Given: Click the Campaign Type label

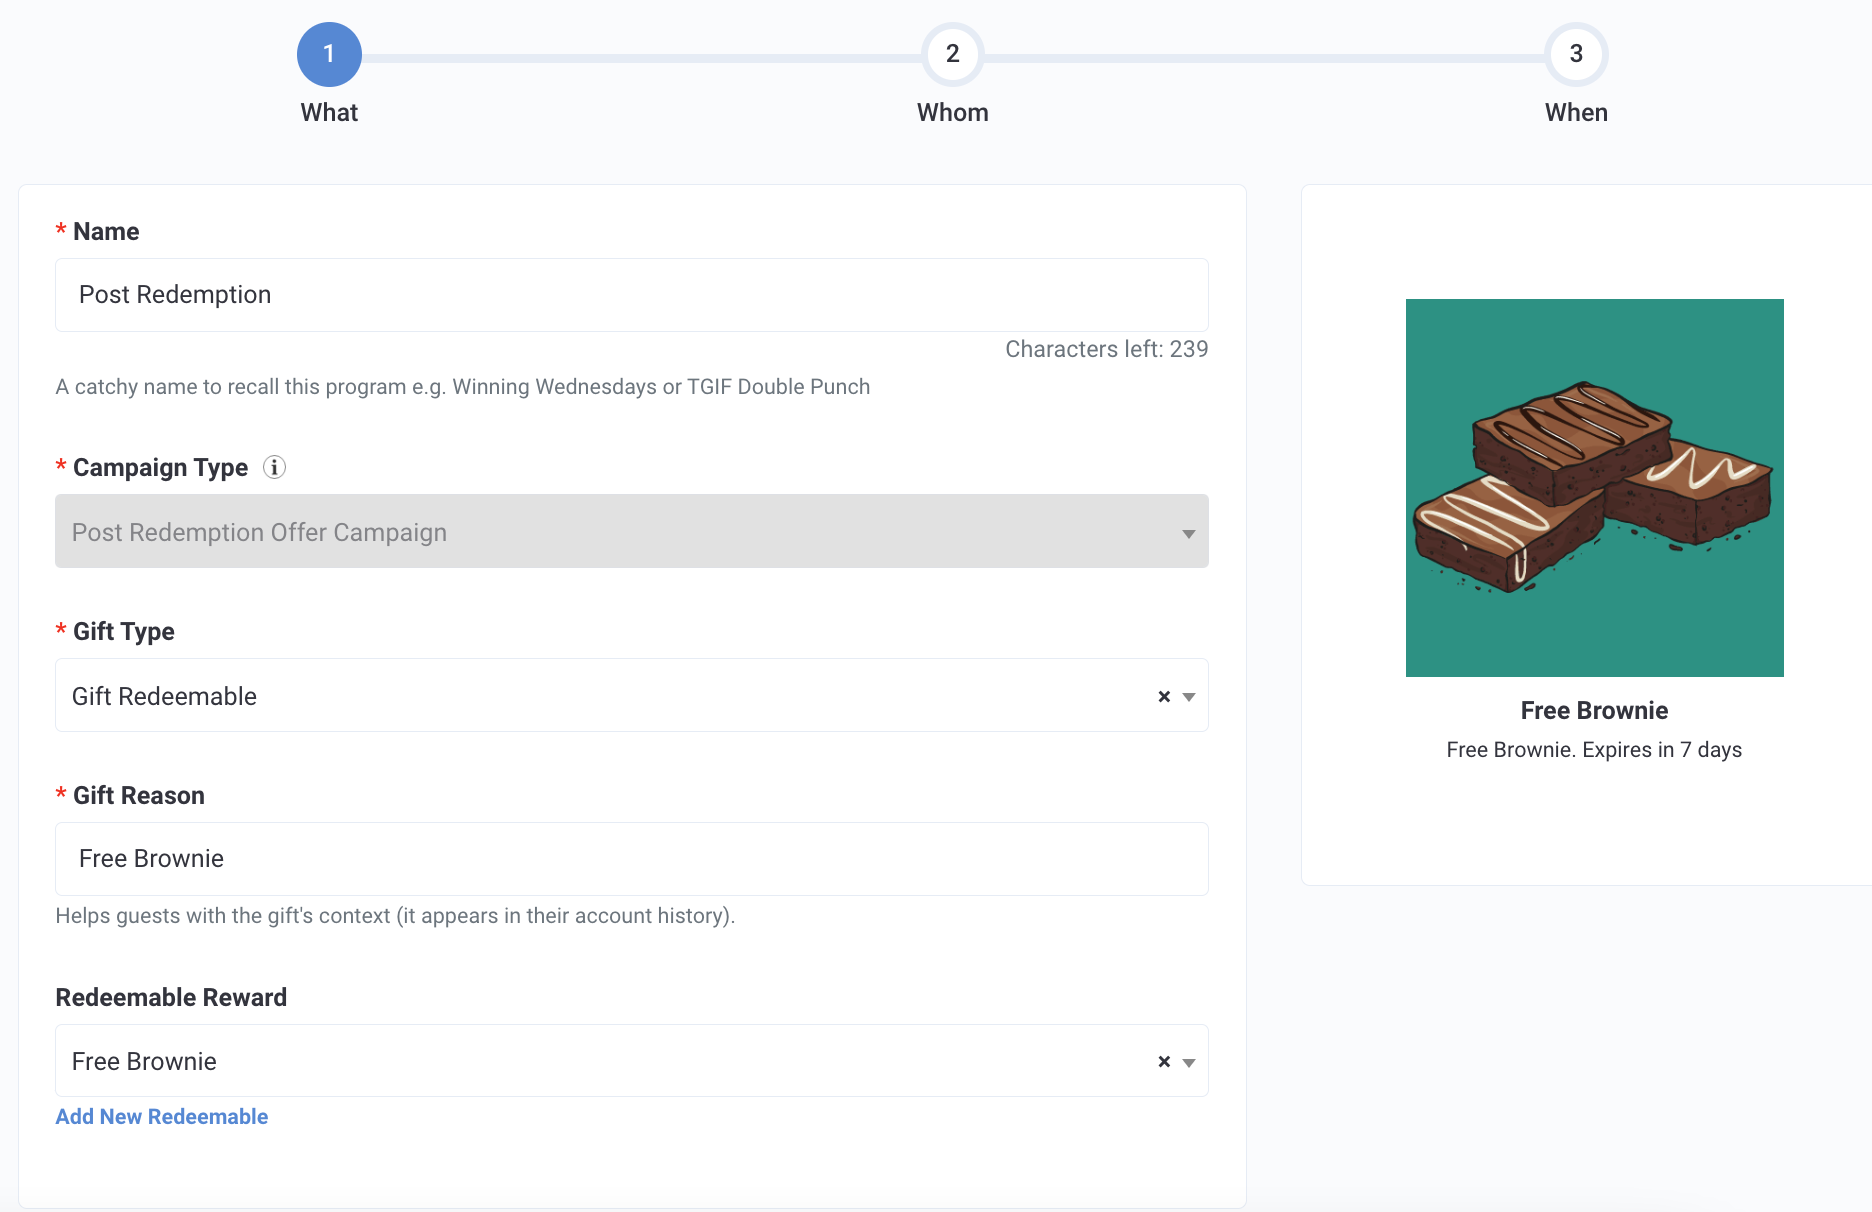Looking at the screenshot, I should click(160, 467).
